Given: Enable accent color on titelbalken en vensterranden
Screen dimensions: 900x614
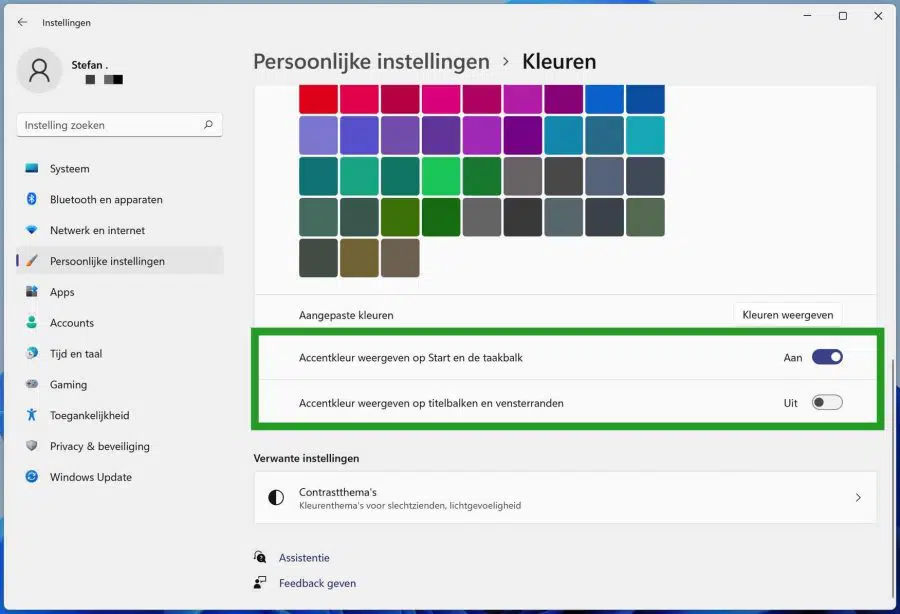Looking at the screenshot, I should pos(827,402).
